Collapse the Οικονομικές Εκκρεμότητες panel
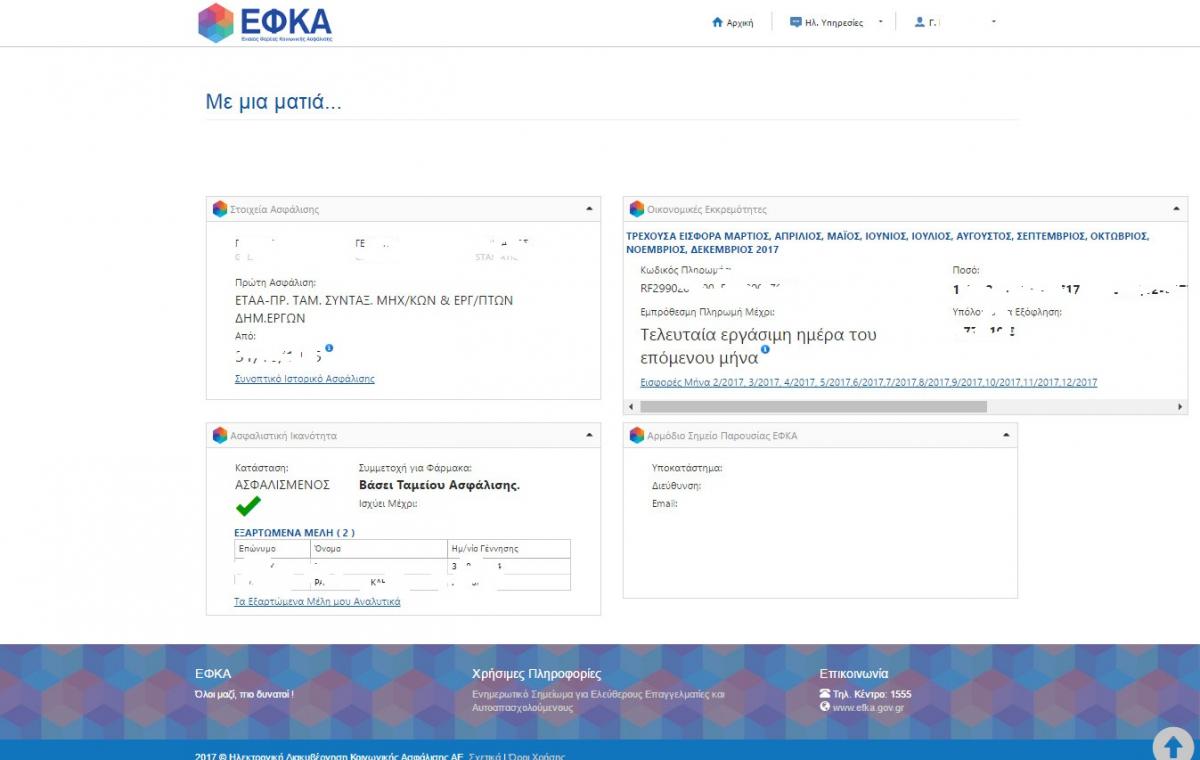1200x760 pixels. point(1176,209)
